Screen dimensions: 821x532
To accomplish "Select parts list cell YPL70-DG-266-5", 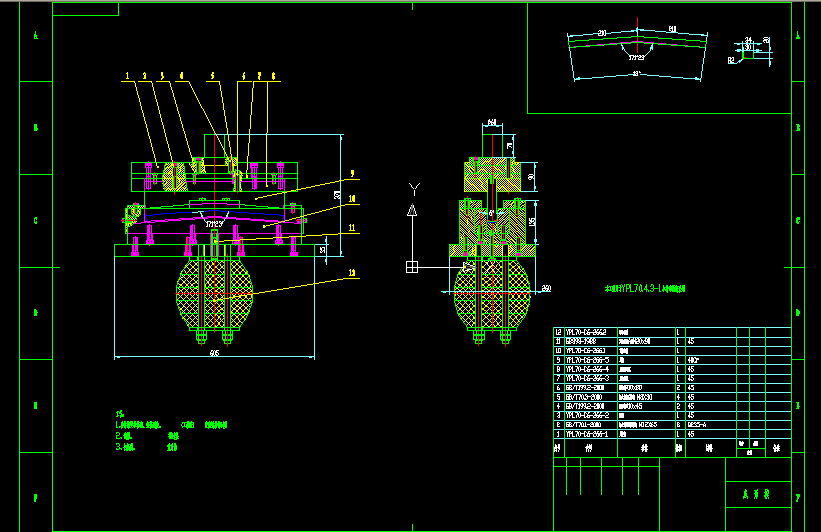I will pos(587,360).
